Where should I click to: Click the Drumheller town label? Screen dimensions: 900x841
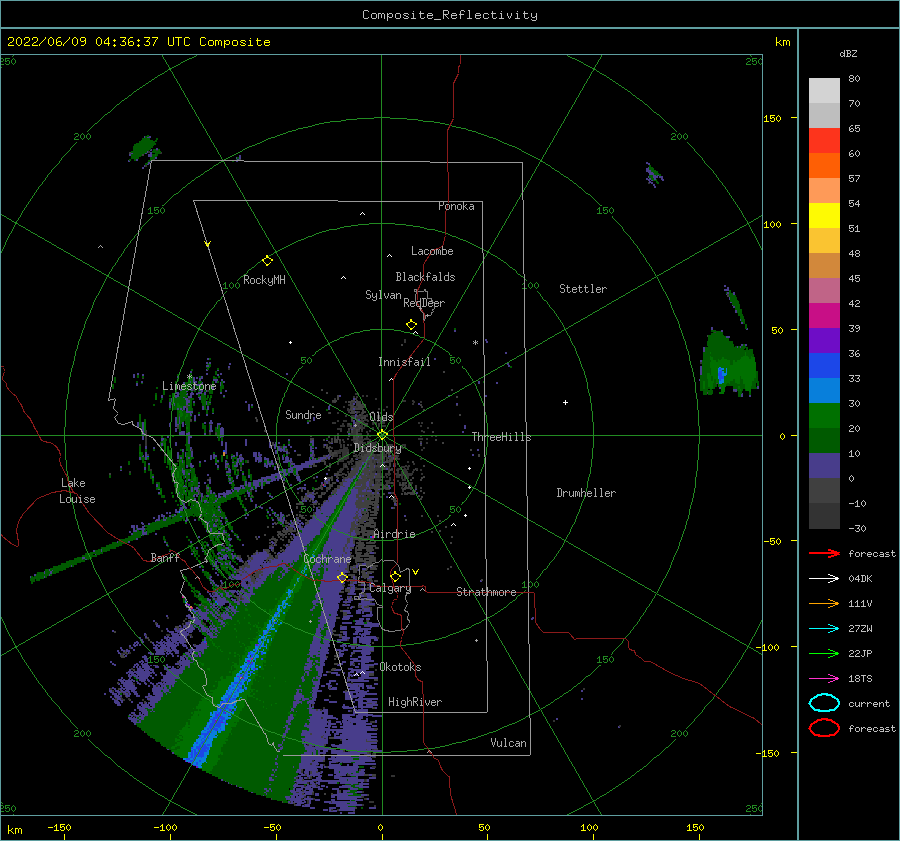pyautogui.click(x=586, y=493)
